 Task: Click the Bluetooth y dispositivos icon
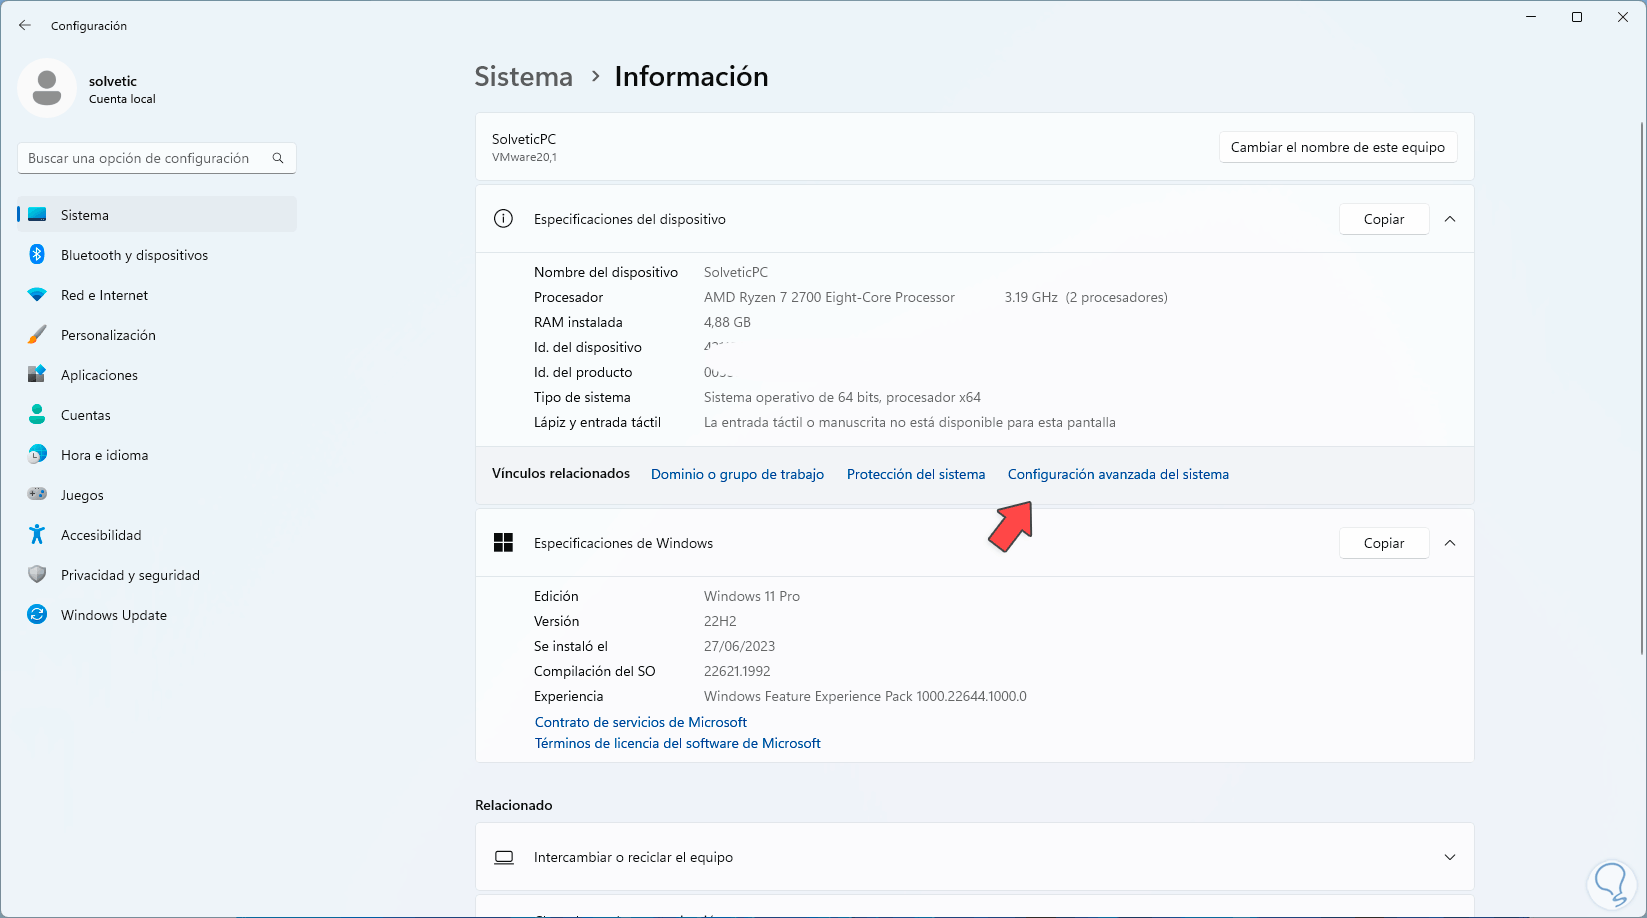point(37,255)
